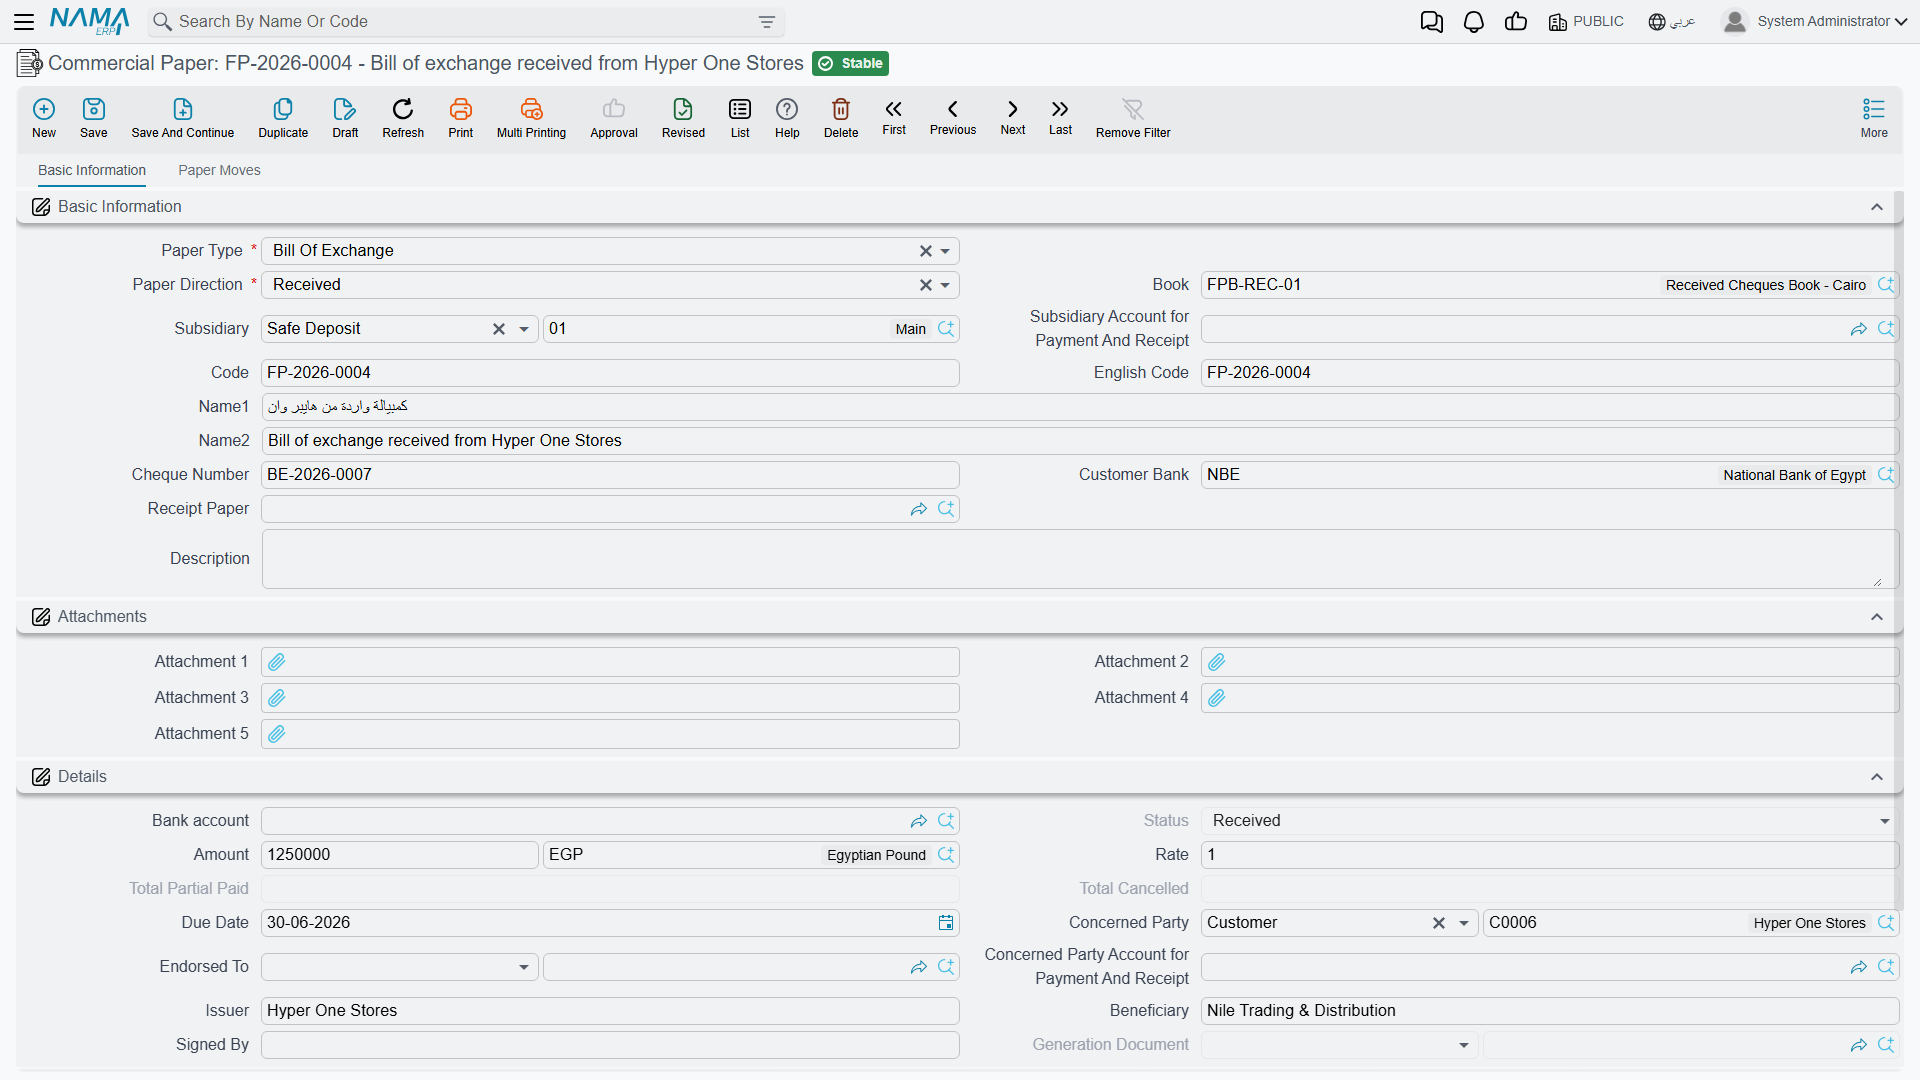This screenshot has height=1080, width=1920.
Task: Open Concerned Party type dropdown
Action: pos(1464,923)
